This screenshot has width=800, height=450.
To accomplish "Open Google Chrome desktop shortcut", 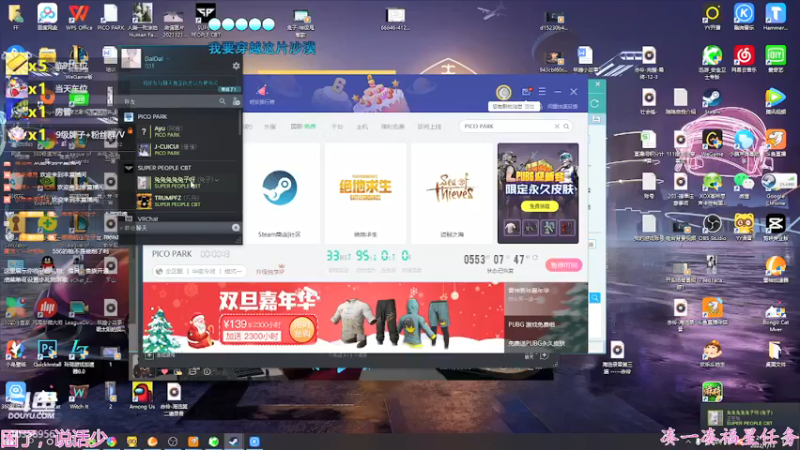I will (x=775, y=189).
